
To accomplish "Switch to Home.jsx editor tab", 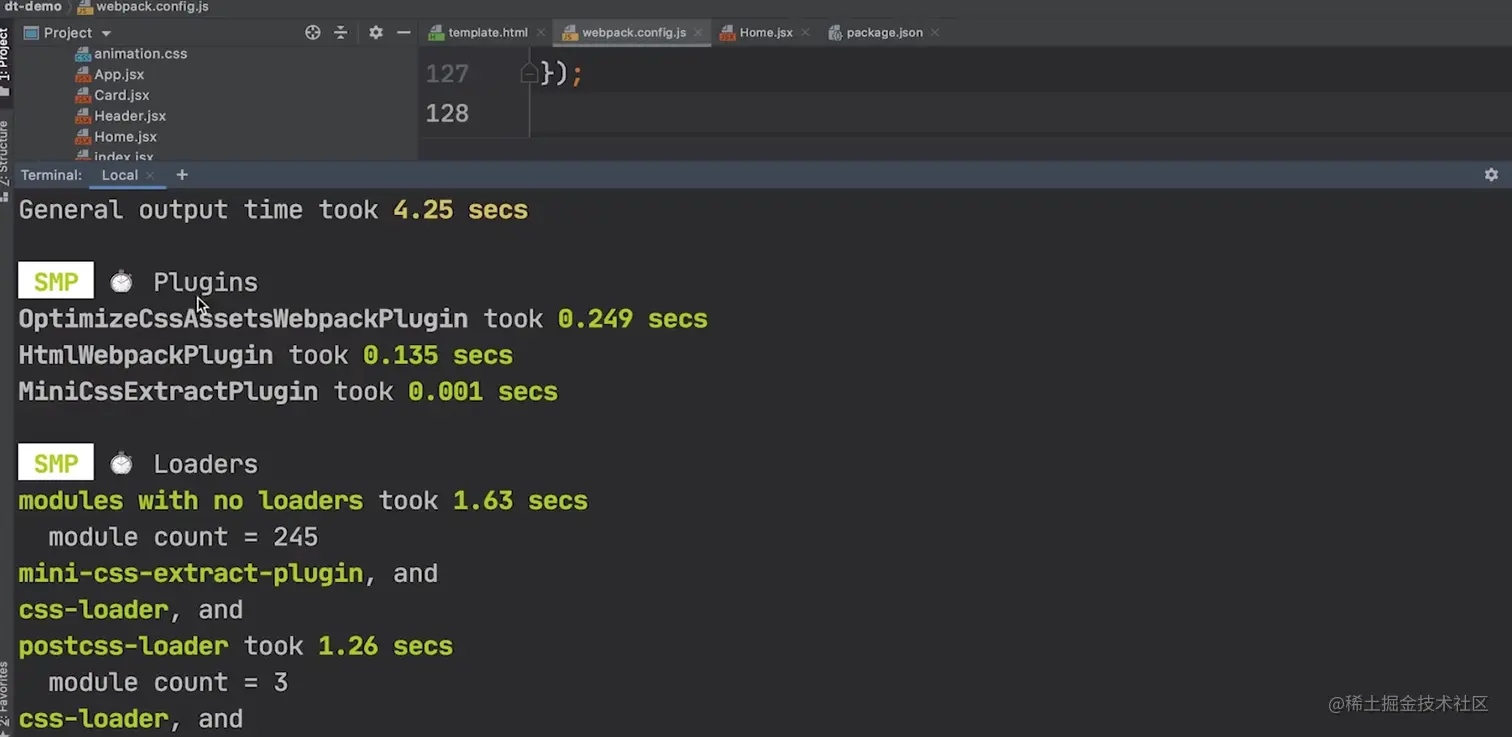I will [766, 33].
